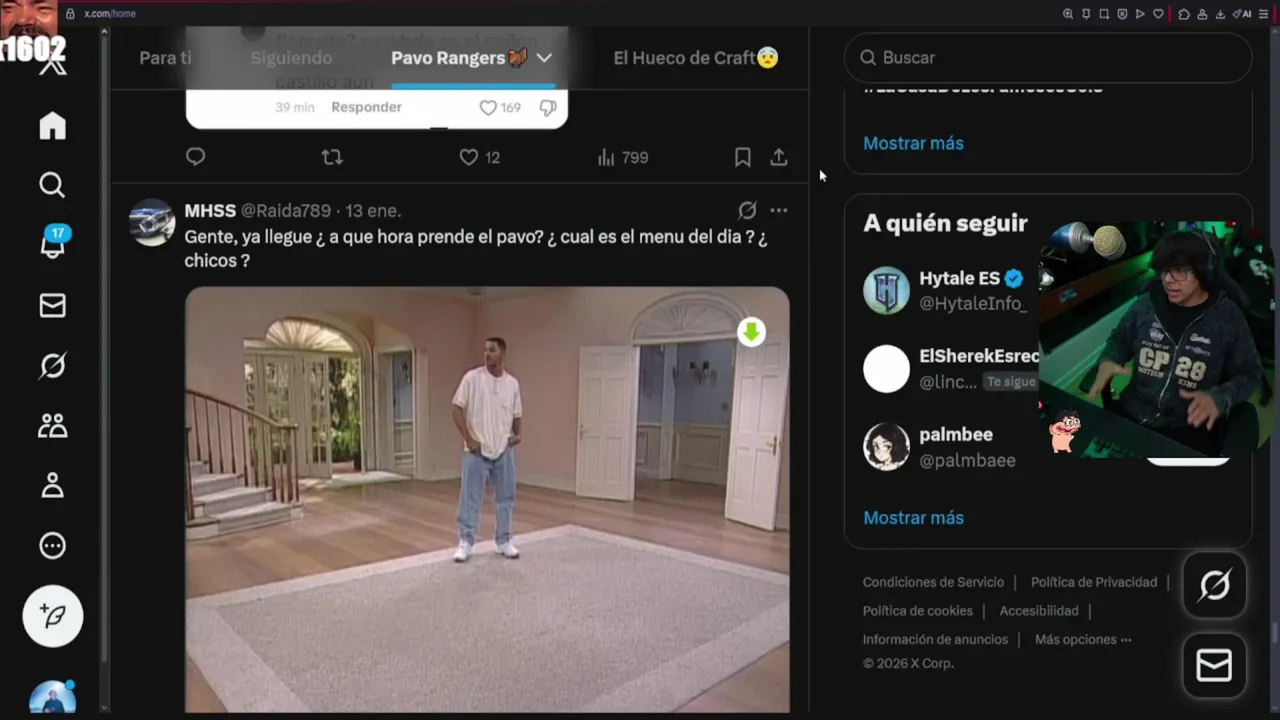Screen dimensions: 1280x720
Task: Like the post showing 12 likes
Action: click(479, 157)
